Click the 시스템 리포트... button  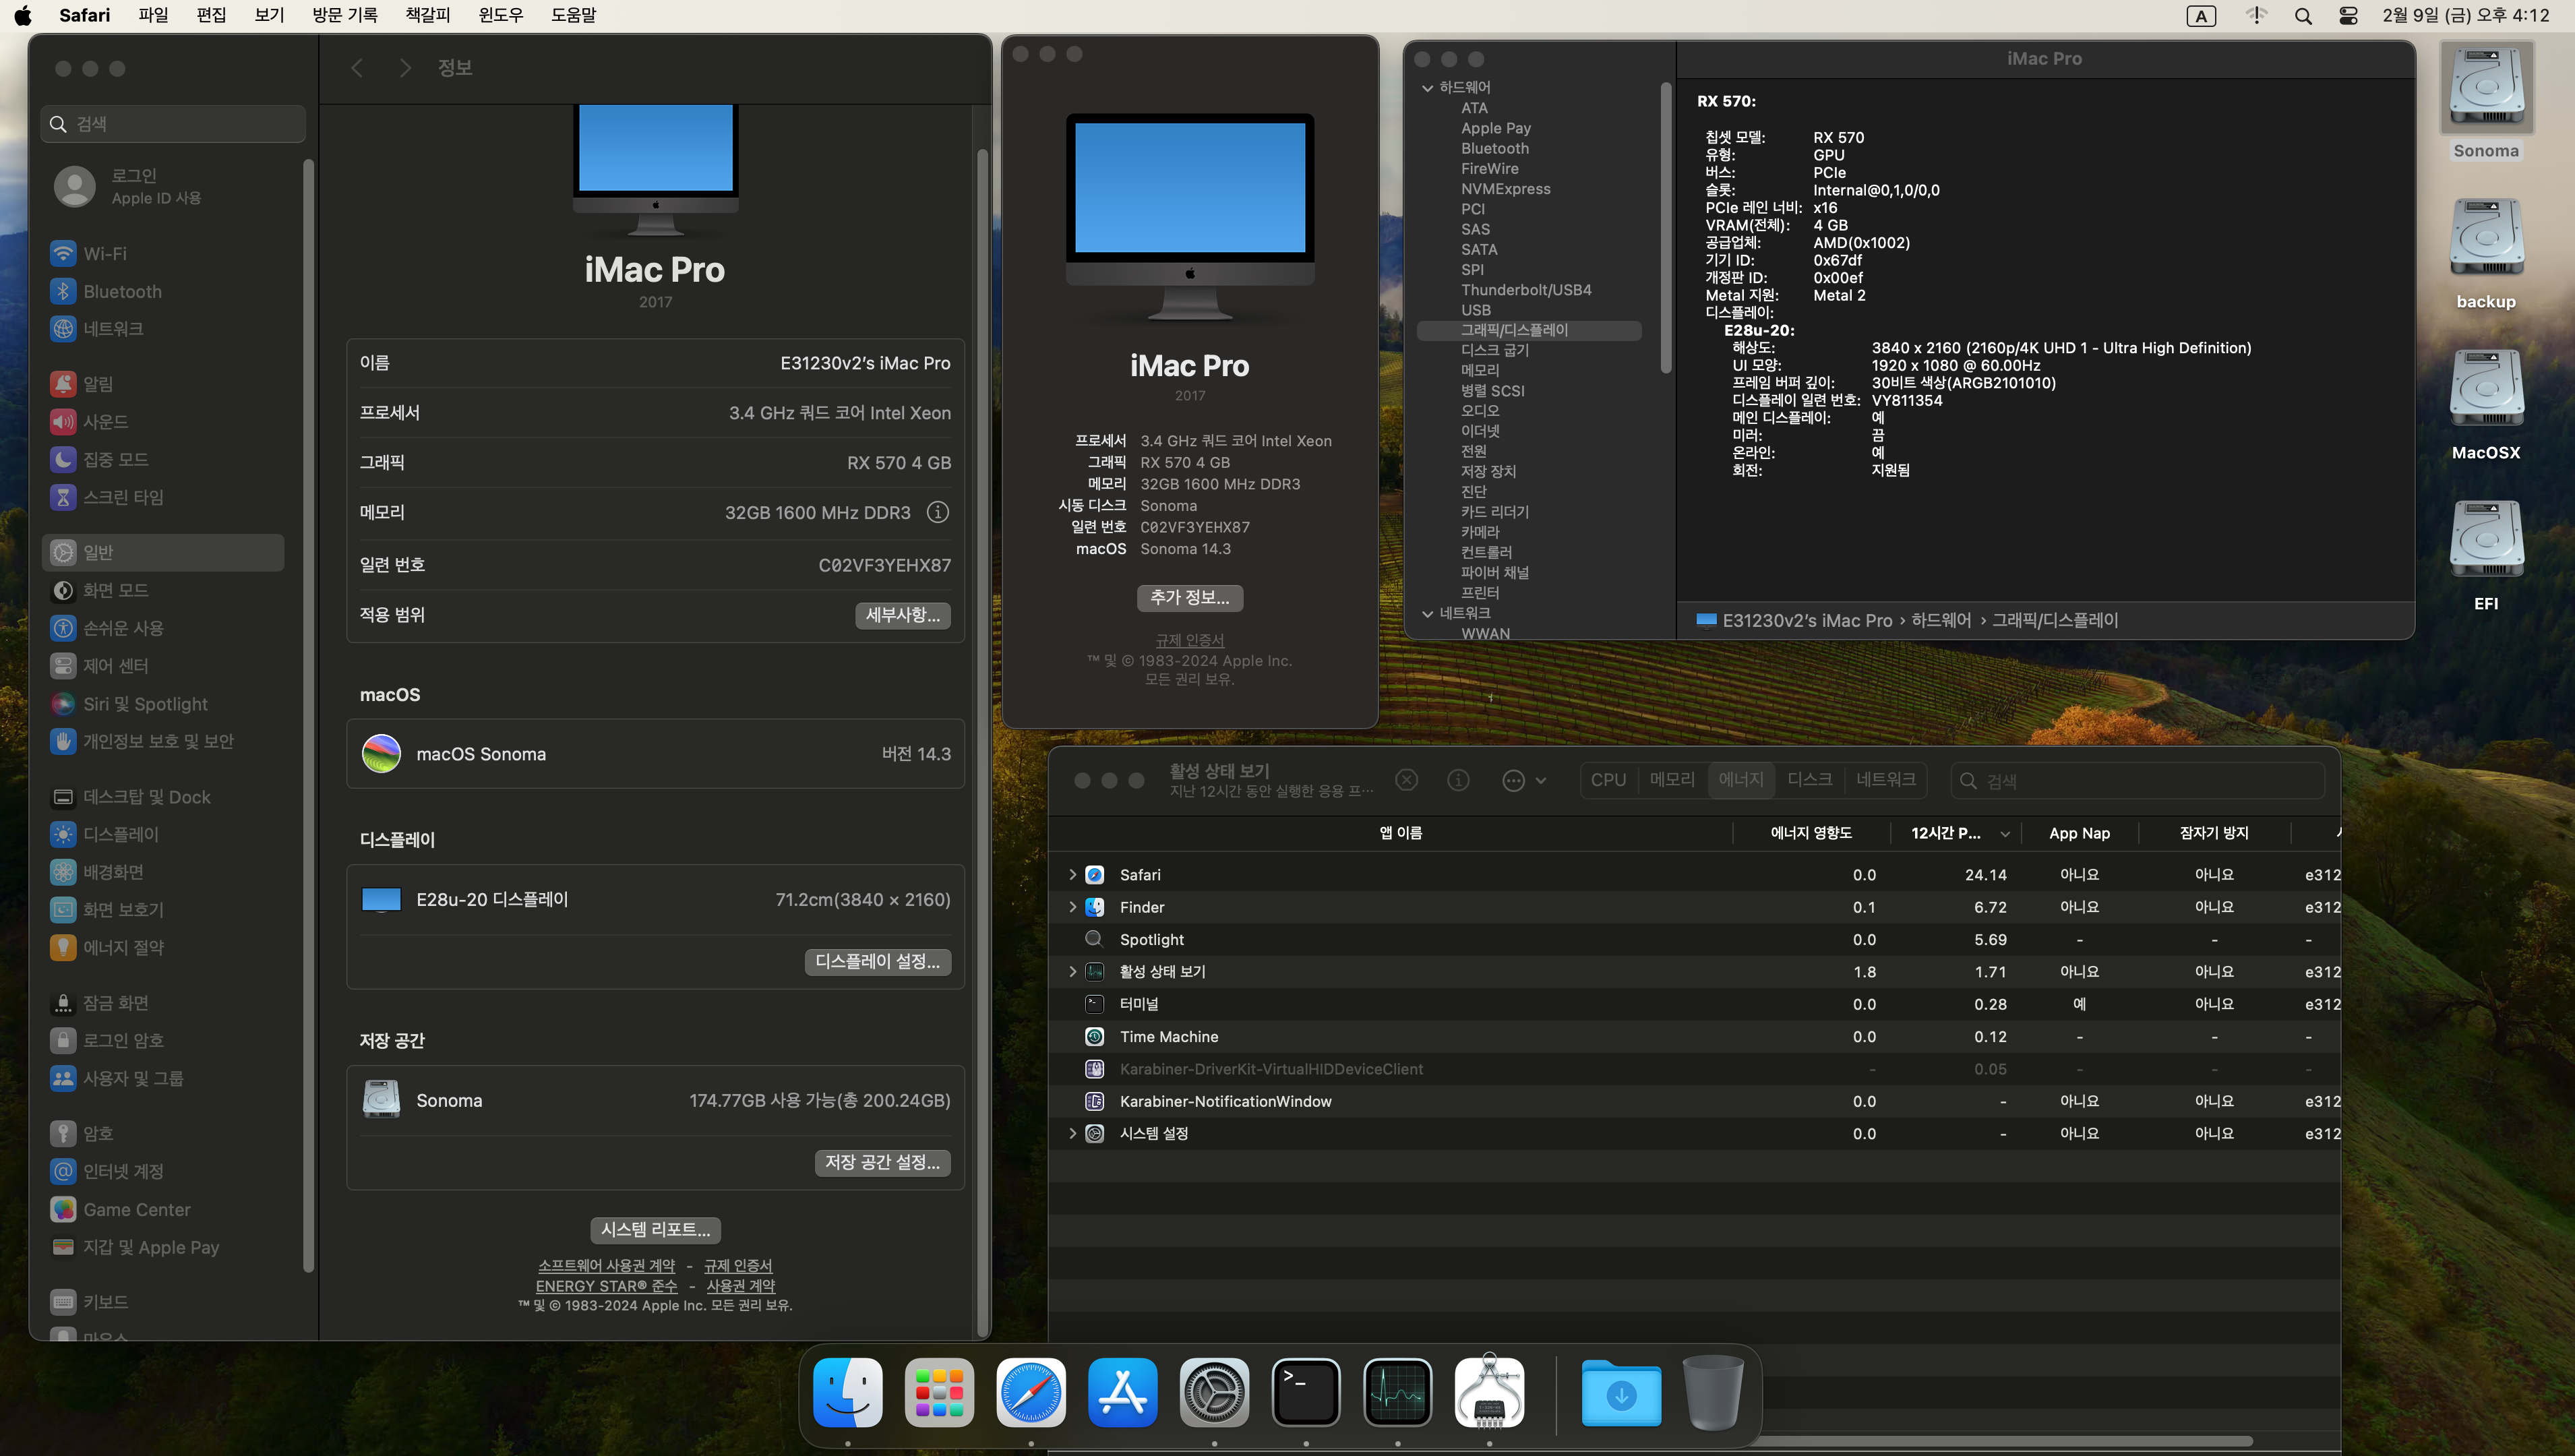point(655,1230)
